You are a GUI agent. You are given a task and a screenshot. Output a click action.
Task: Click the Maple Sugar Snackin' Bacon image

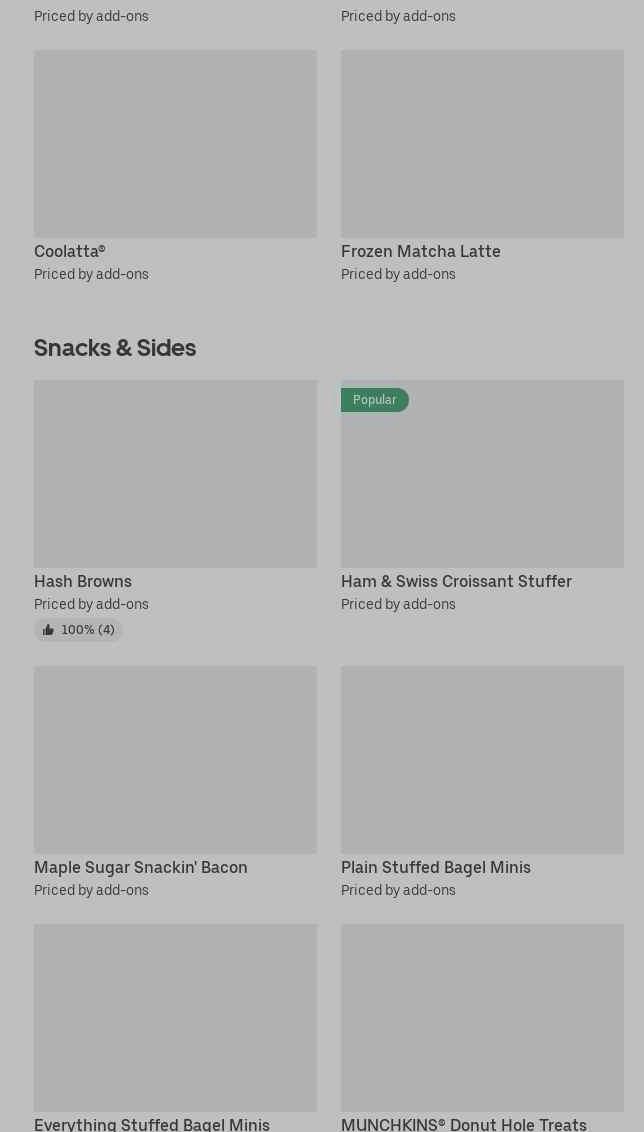click(x=175, y=760)
